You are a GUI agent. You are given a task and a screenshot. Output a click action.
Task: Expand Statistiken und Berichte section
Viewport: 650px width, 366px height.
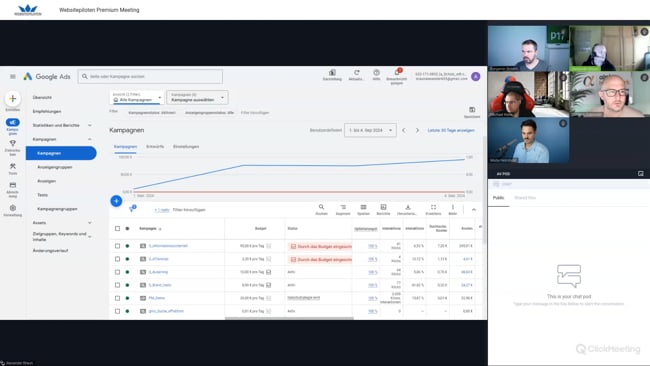point(90,125)
